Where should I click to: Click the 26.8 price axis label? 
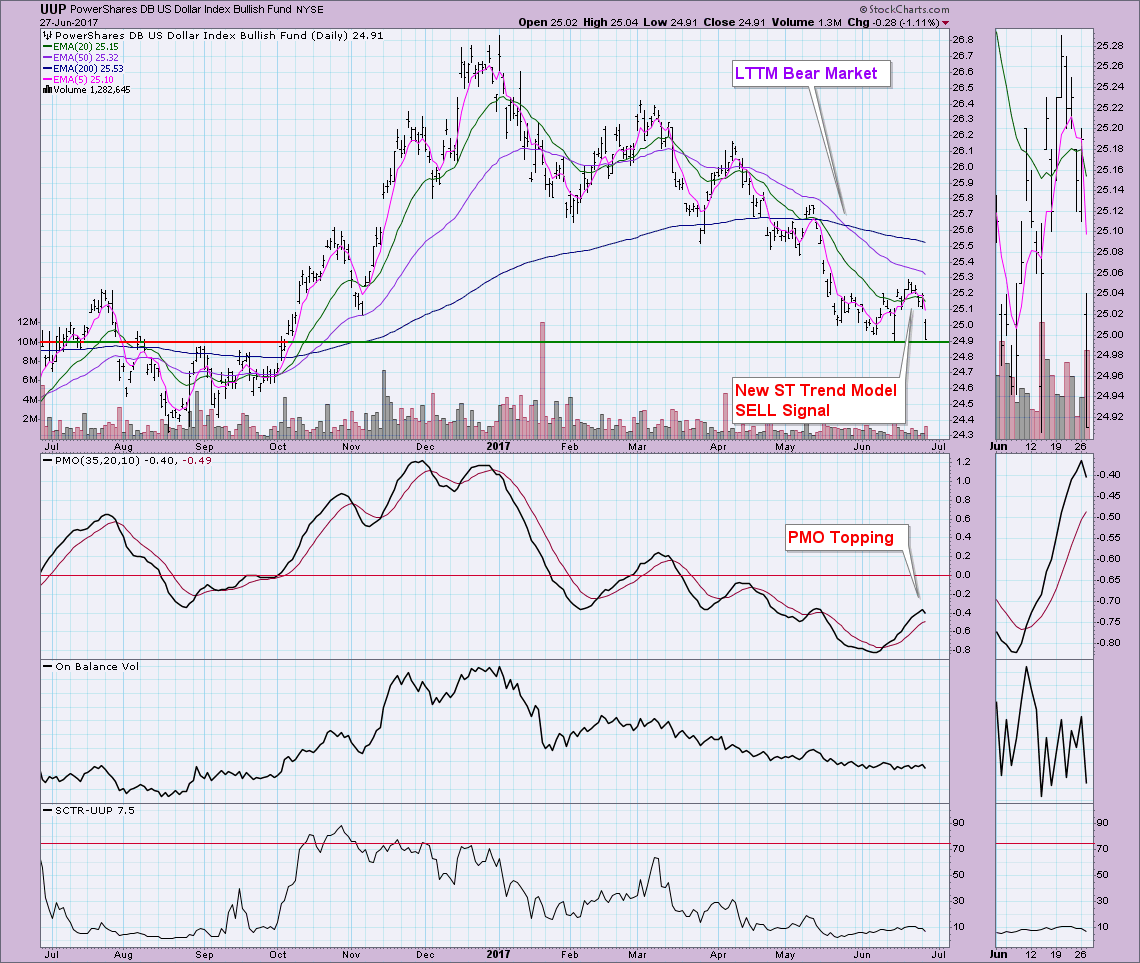tap(963, 40)
